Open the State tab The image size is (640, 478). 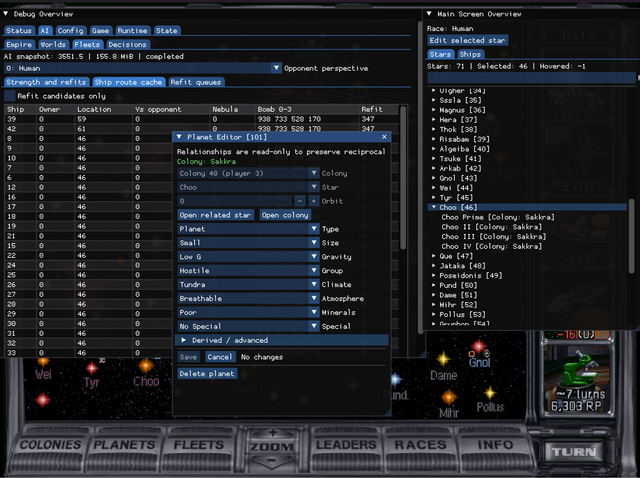pyautogui.click(x=167, y=31)
